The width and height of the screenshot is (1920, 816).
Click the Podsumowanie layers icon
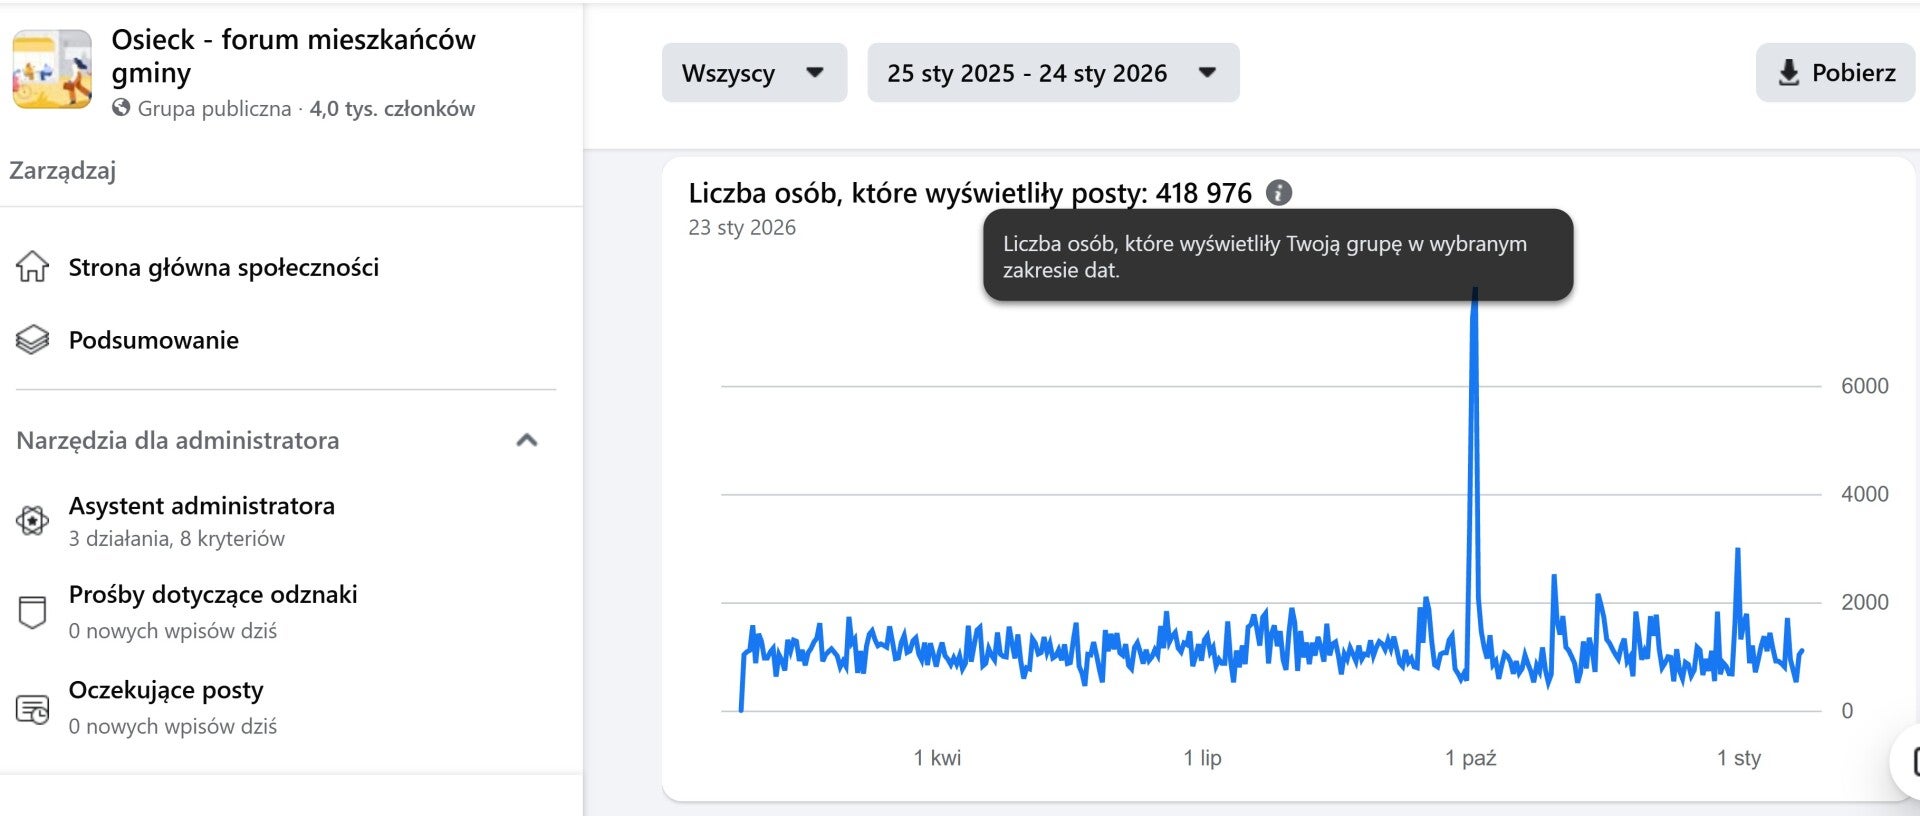[32, 340]
